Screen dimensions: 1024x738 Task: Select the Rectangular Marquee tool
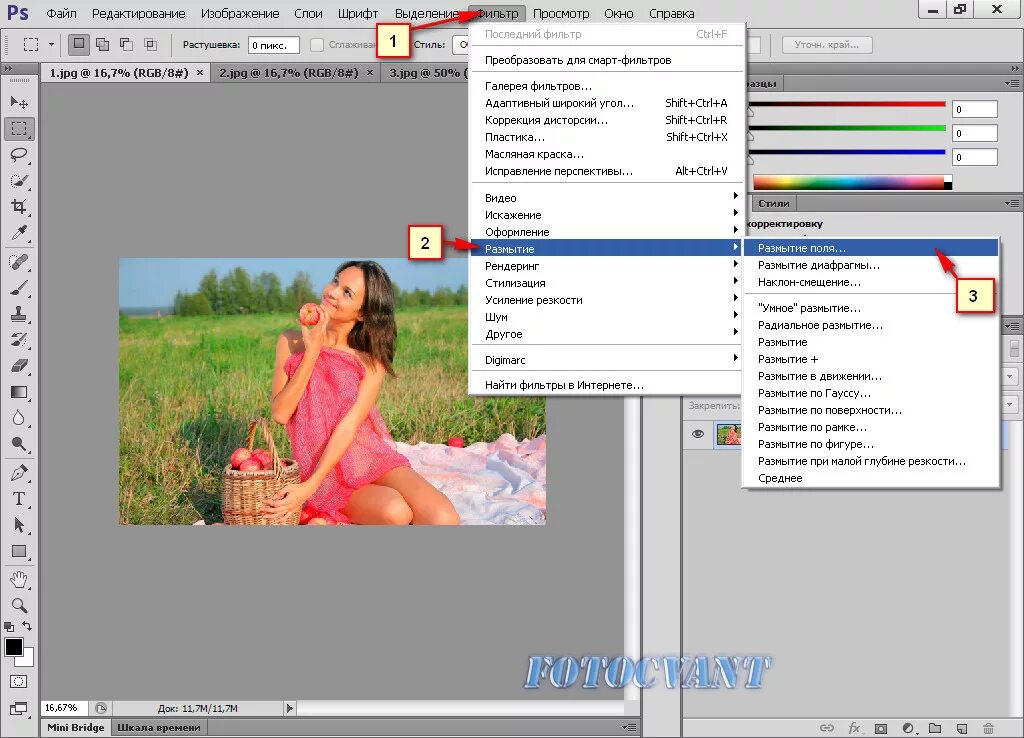tap(19, 129)
